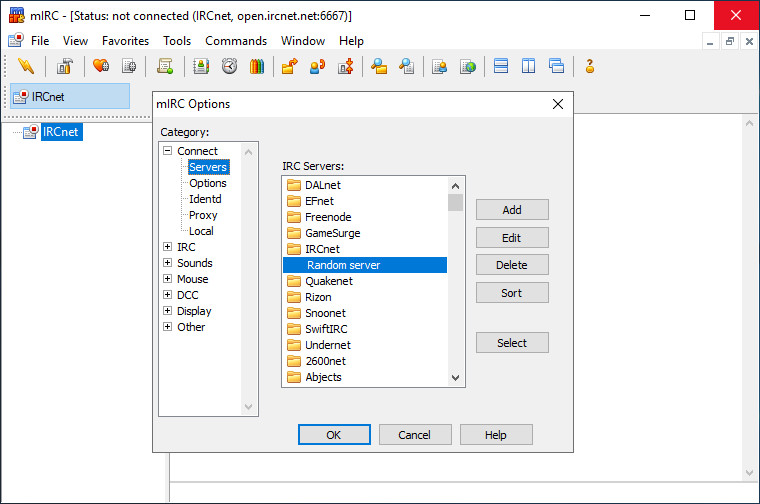
Task: Click the Tile Vertical windows icon
Action: pos(528,66)
